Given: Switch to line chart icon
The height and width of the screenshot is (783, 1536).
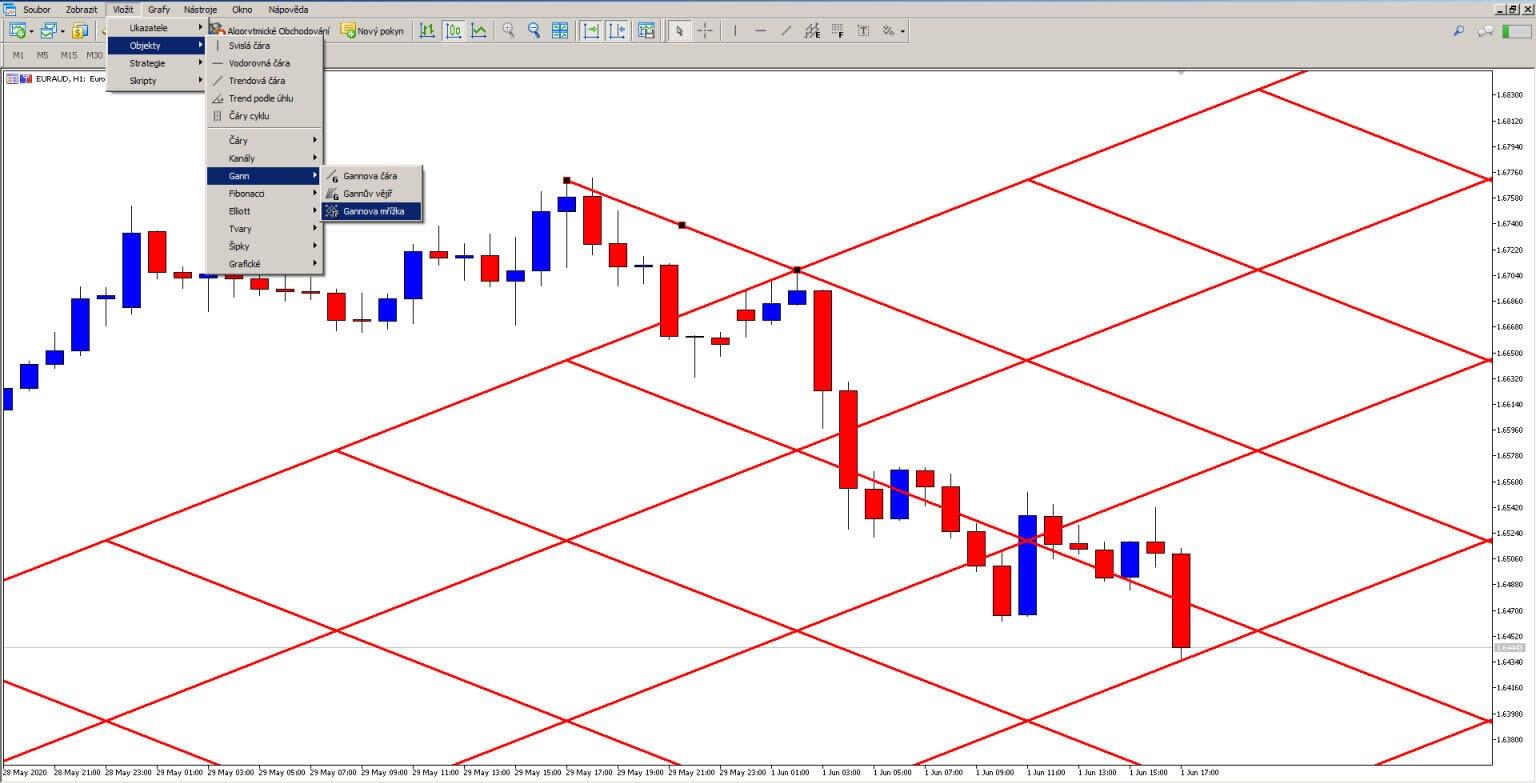Looking at the screenshot, I should coord(479,31).
